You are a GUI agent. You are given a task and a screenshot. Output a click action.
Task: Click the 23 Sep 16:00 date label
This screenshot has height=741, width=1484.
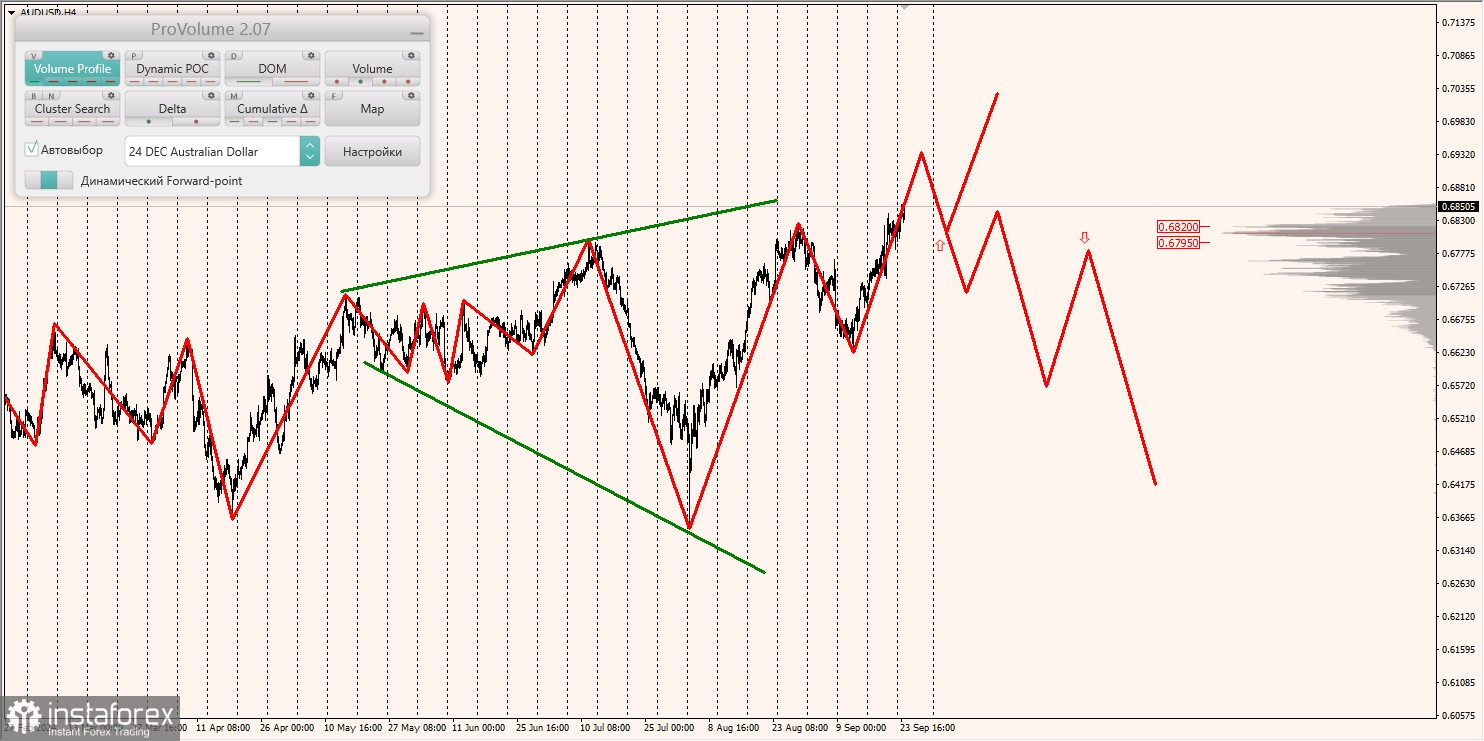coord(927,728)
